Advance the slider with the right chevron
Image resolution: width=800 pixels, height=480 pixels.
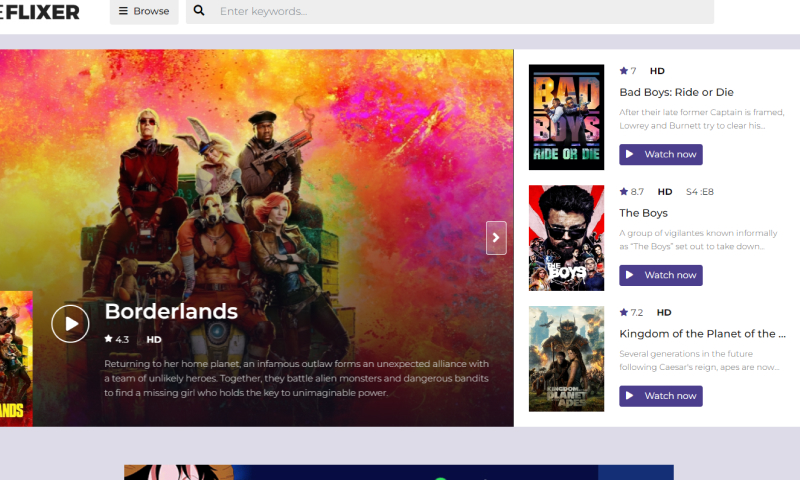pyautogui.click(x=496, y=238)
